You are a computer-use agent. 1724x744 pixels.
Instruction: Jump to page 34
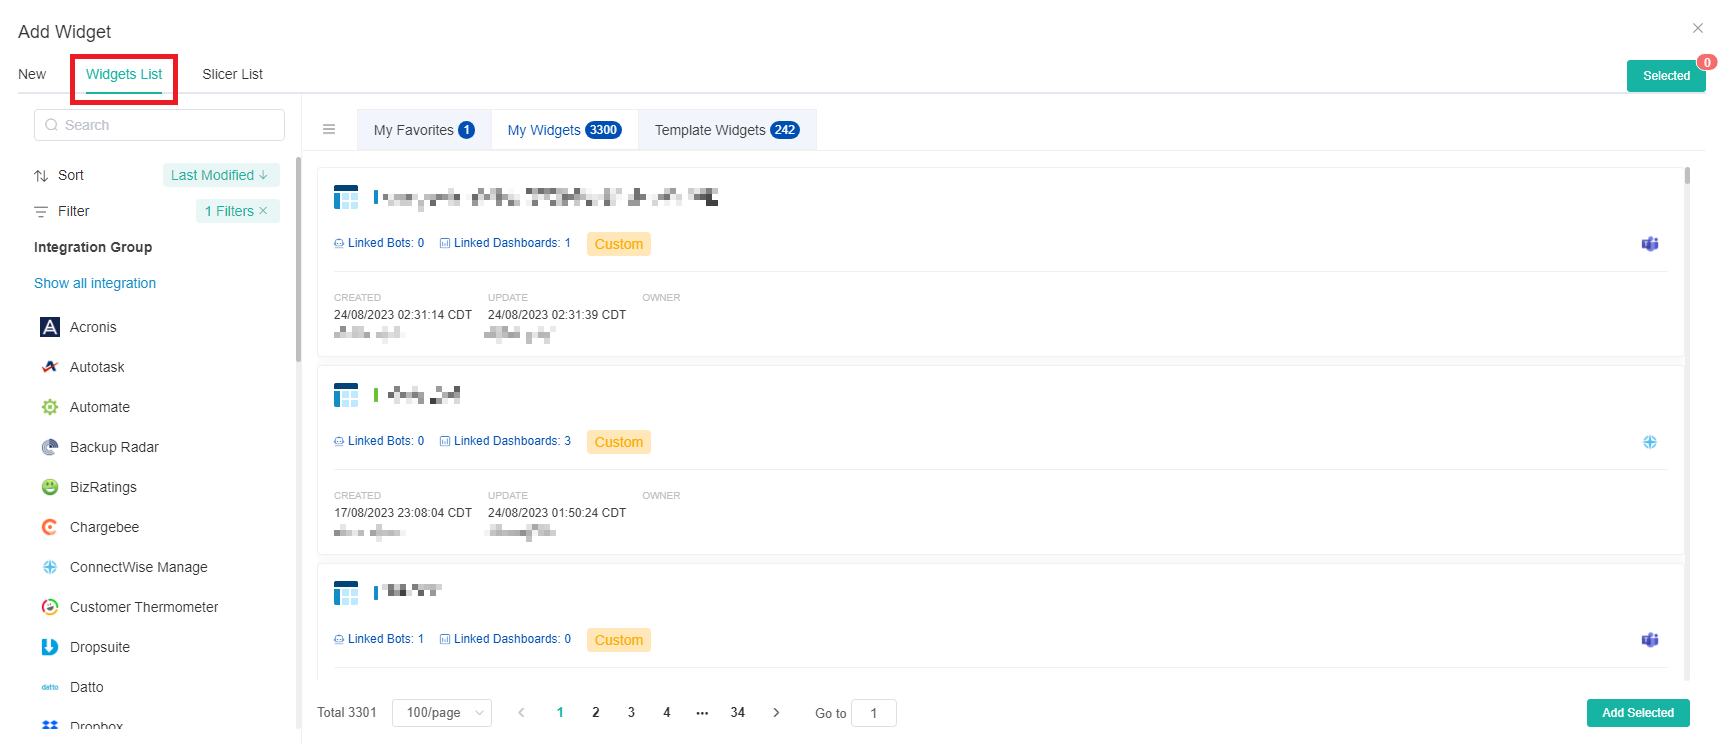click(x=738, y=713)
